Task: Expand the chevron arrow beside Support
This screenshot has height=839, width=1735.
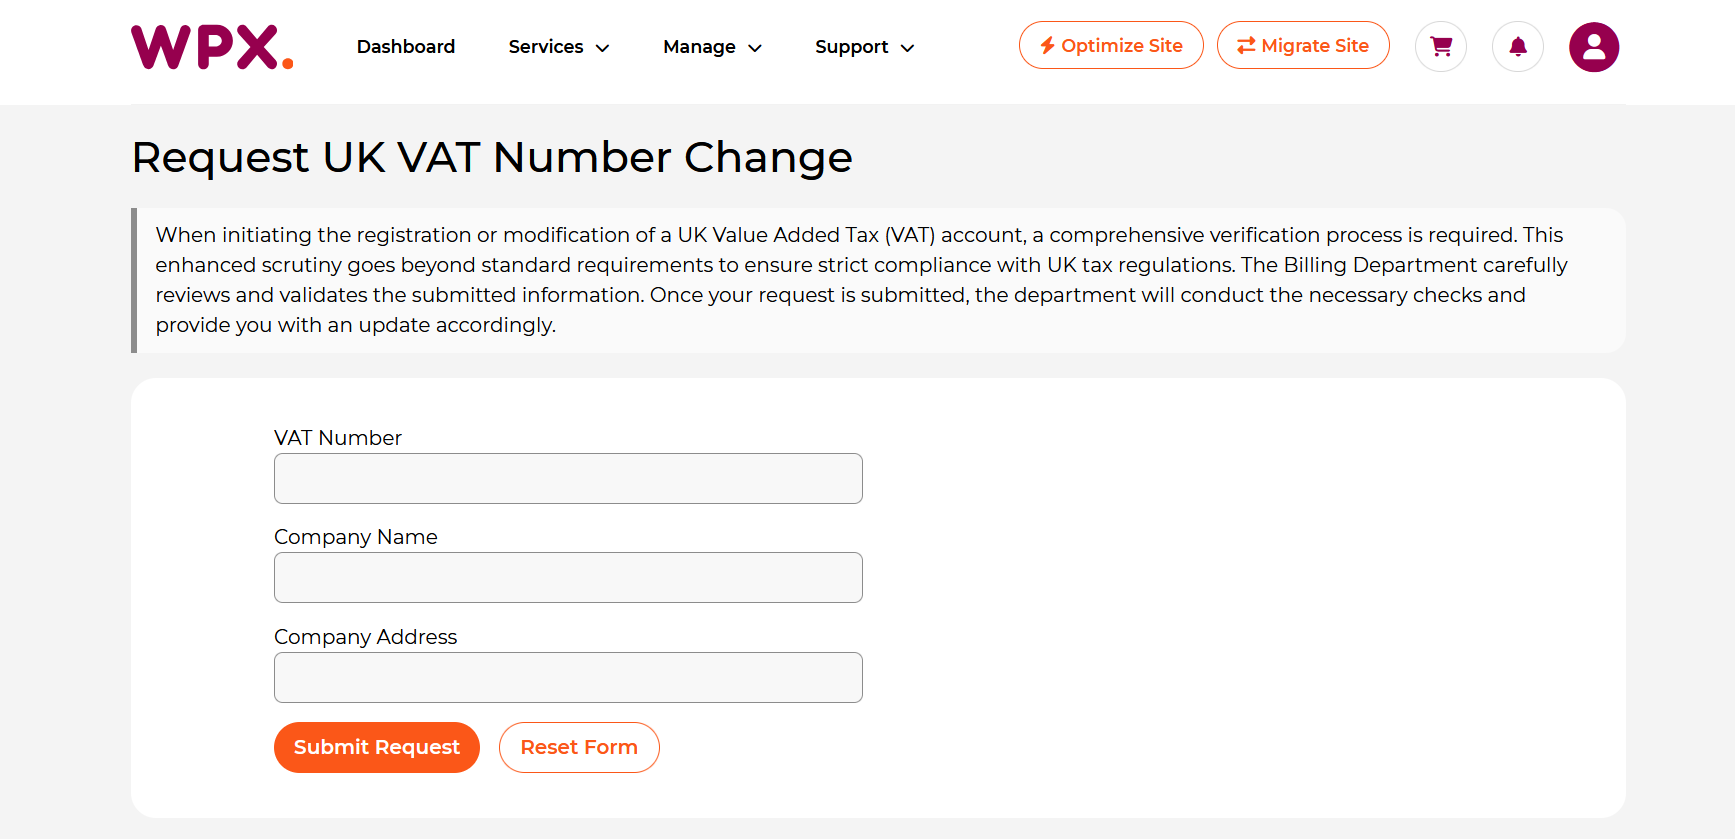Action: click(x=908, y=48)
